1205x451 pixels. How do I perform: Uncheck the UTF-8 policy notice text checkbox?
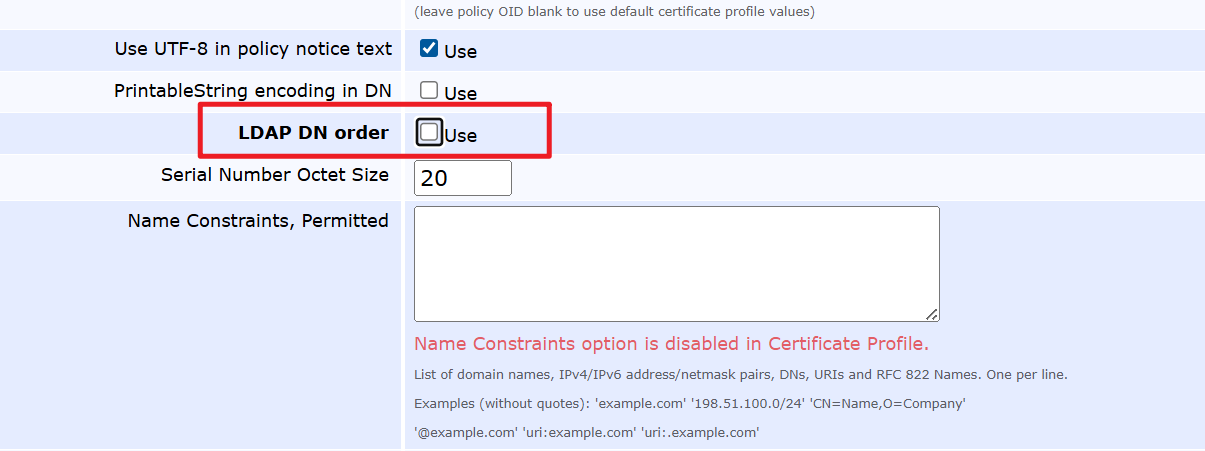(x=429, y=49)
